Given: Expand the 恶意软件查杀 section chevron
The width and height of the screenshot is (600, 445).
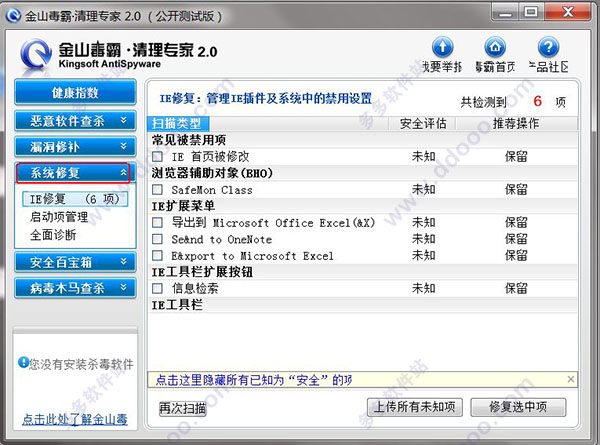Looking at the screenshot, I should click(x=123, y=121).
